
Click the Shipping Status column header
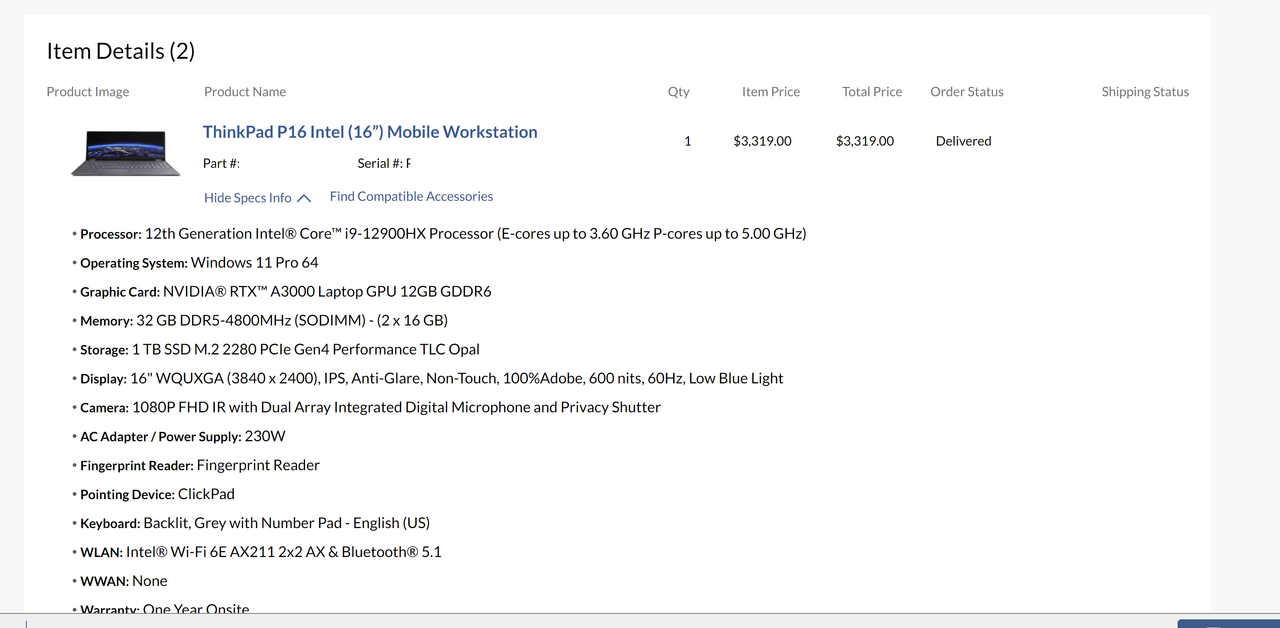point(1145,92)
